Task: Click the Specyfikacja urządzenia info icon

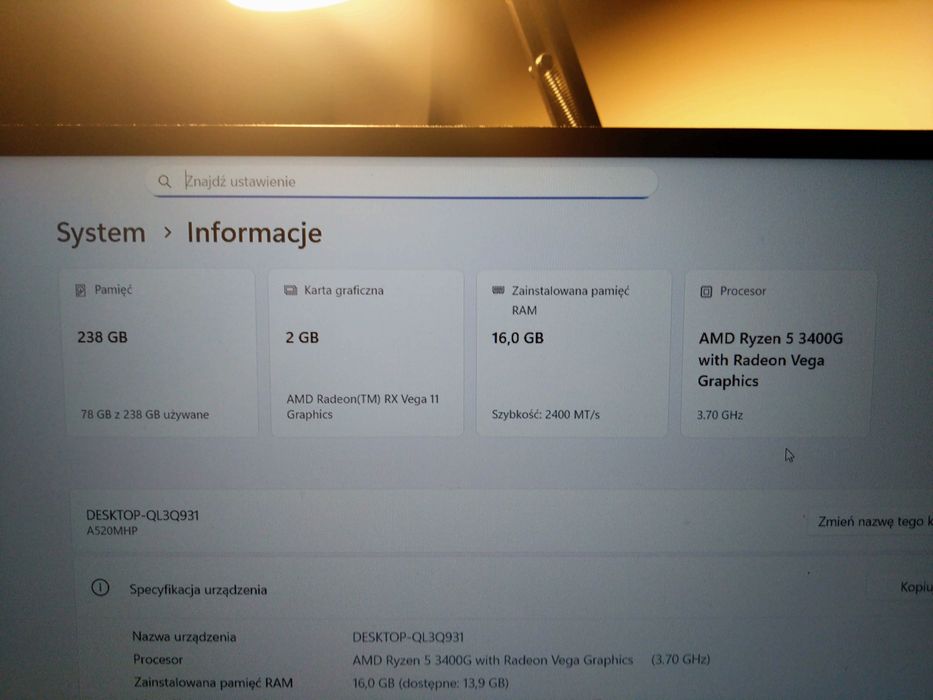Action: coord(100,588)
